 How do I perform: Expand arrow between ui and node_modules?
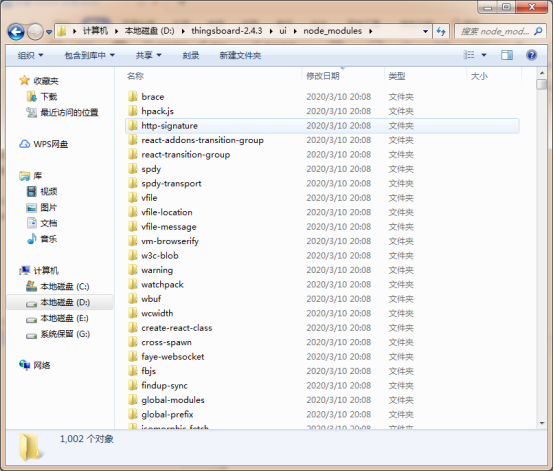295,31
